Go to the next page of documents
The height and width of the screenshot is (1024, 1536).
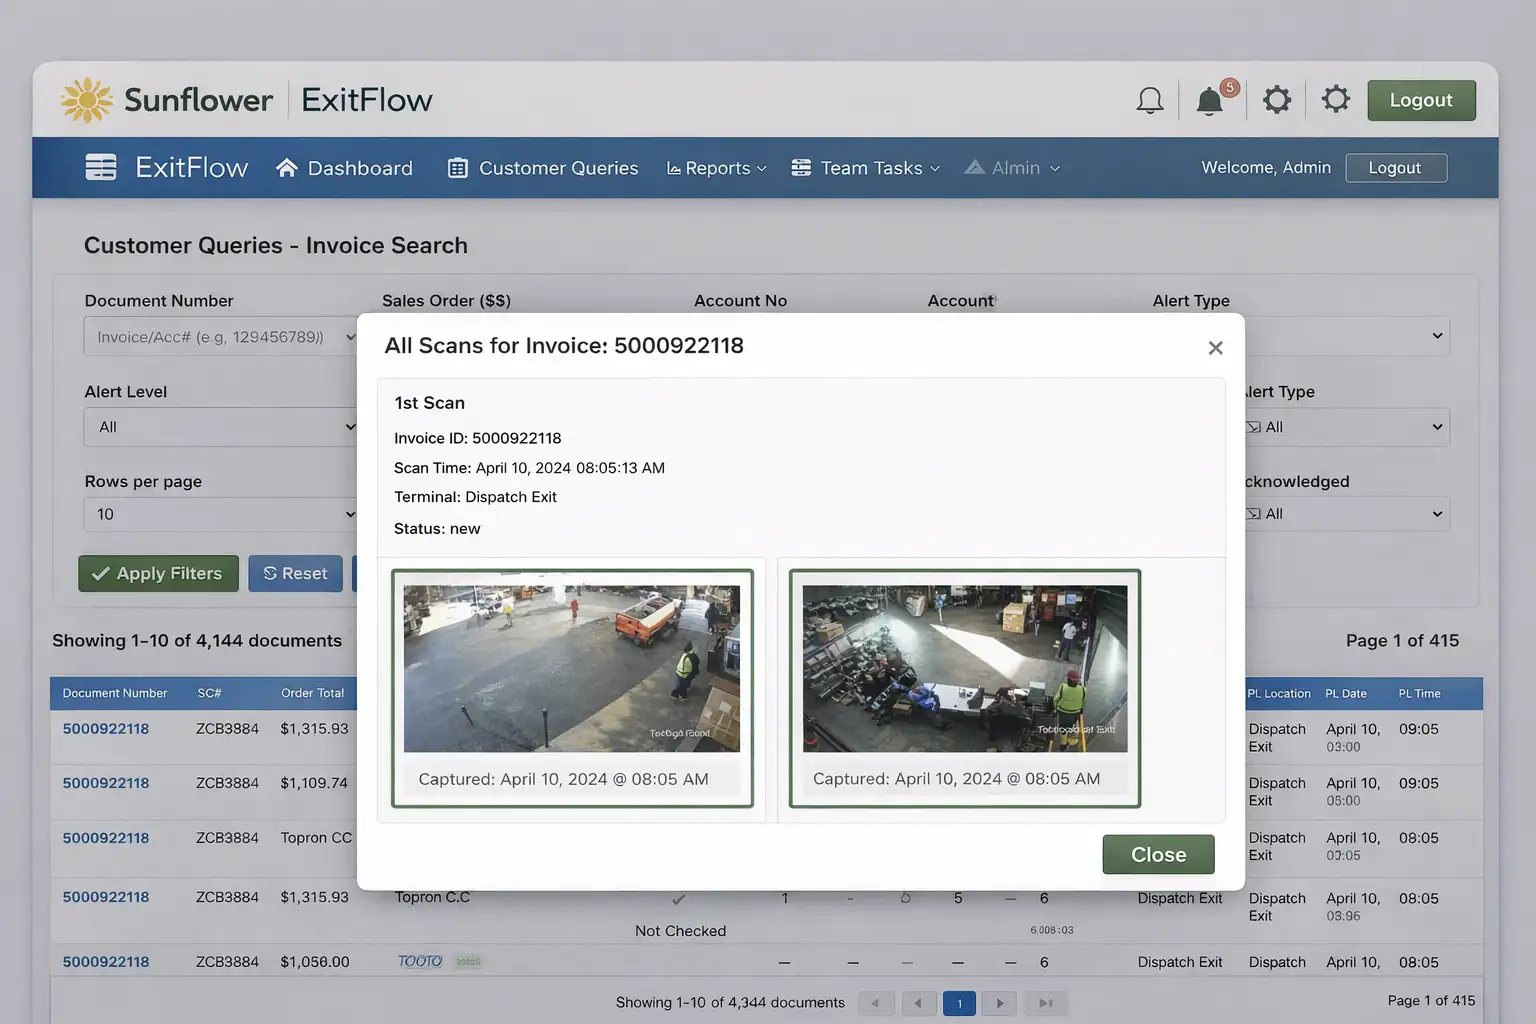click(998, 1002)
